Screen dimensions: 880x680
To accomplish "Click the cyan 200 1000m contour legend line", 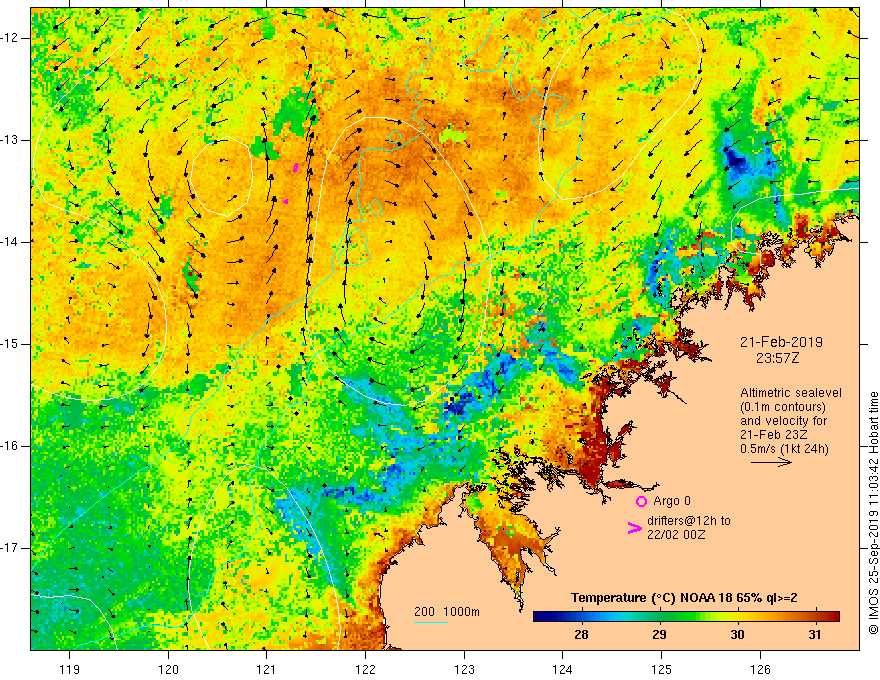I will 431,623.
